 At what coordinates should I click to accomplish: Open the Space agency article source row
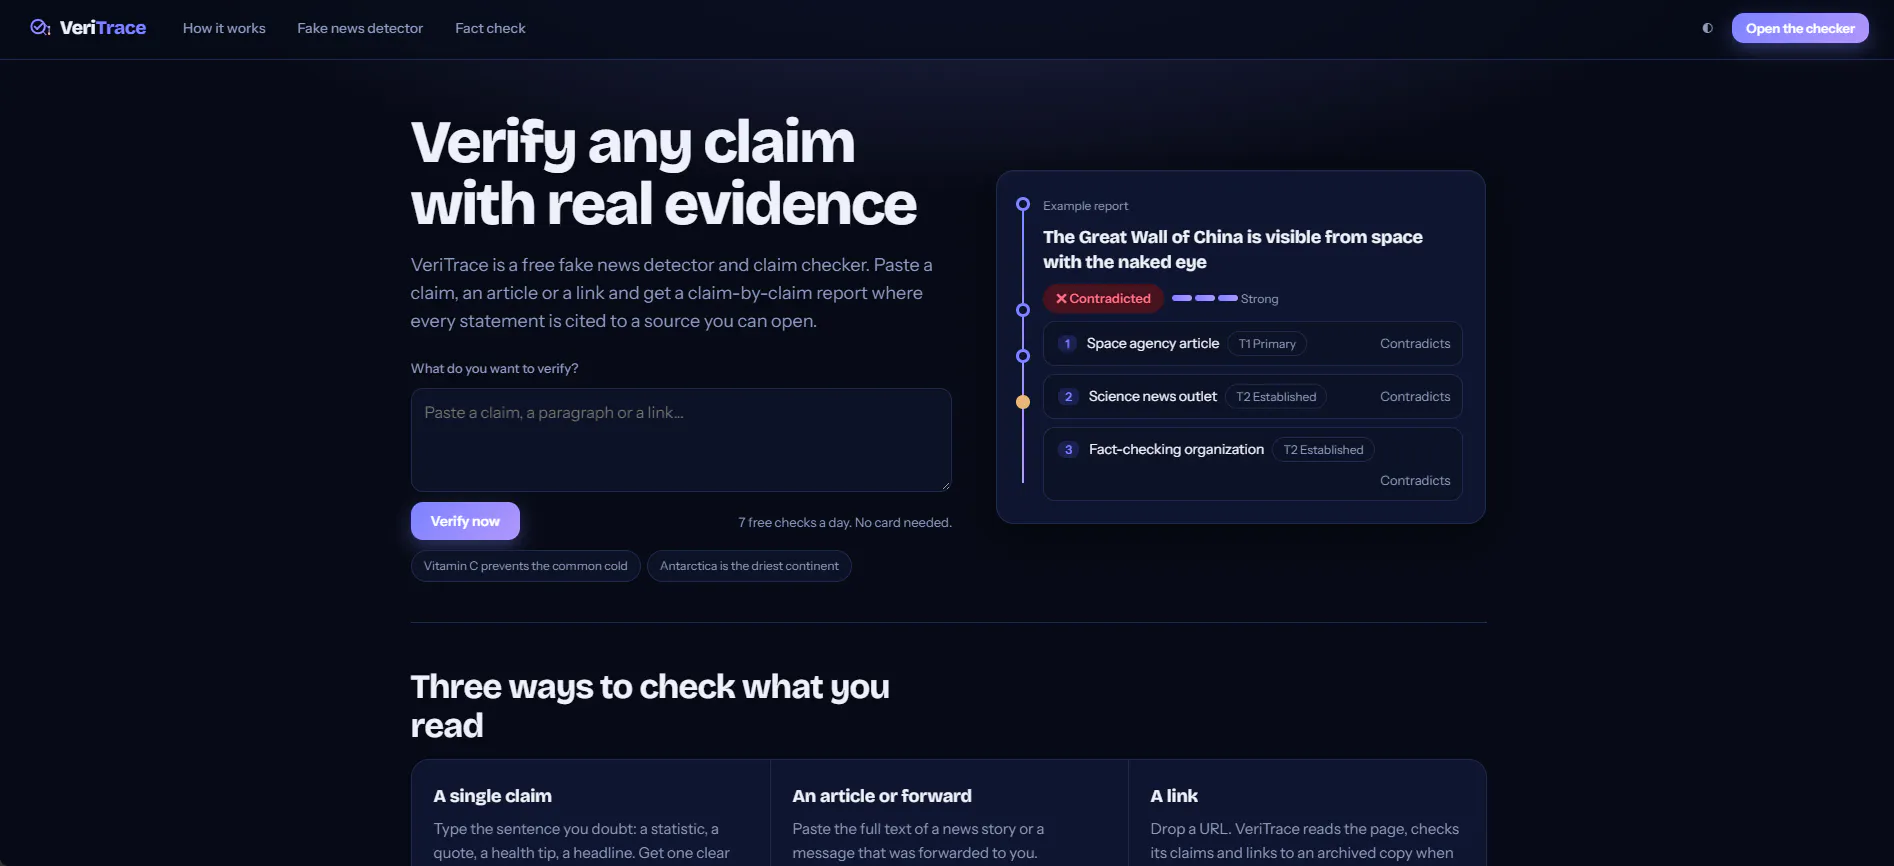point(1253,344)
